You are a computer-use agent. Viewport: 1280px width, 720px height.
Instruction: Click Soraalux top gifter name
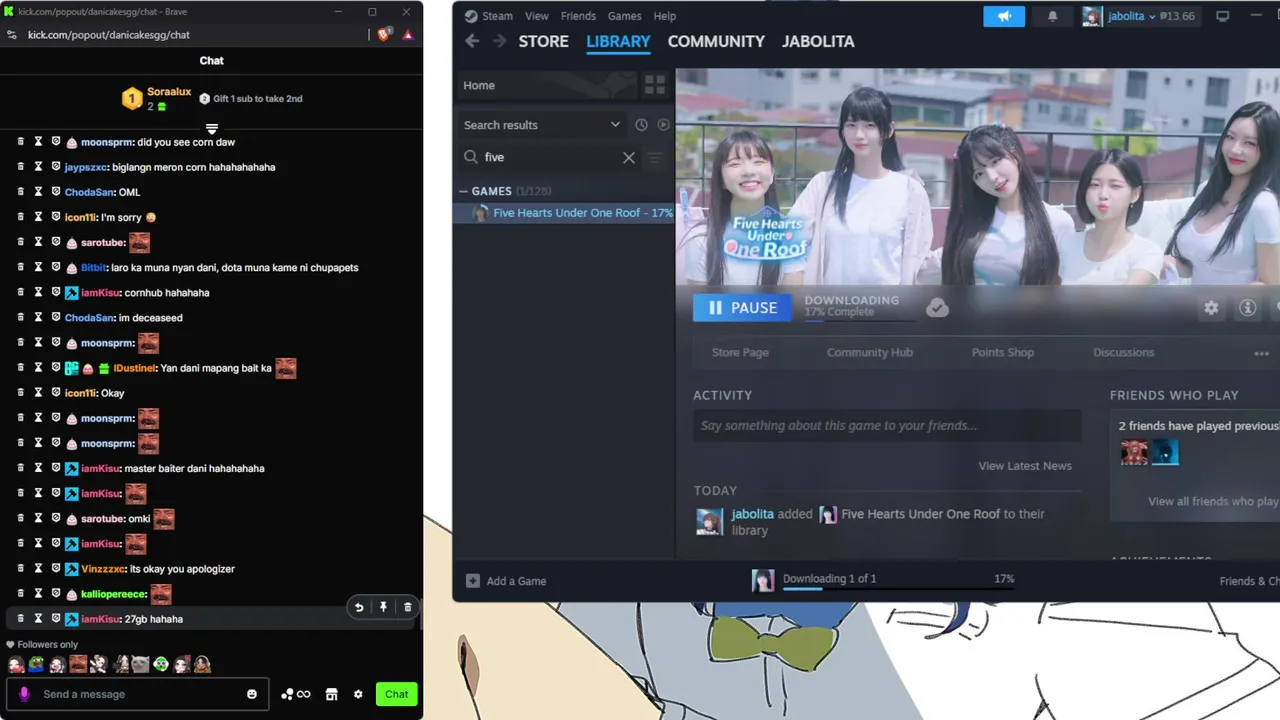click(169, 92)
